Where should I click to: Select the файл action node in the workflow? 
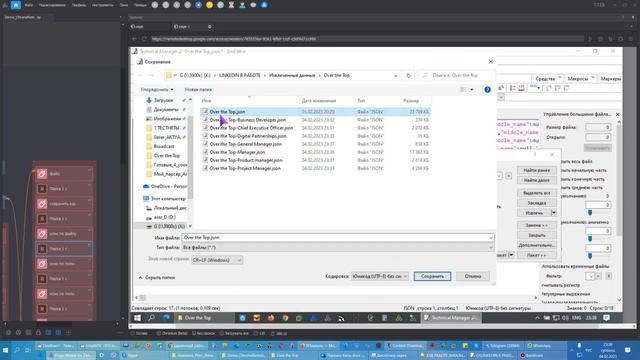coord(64,174)
